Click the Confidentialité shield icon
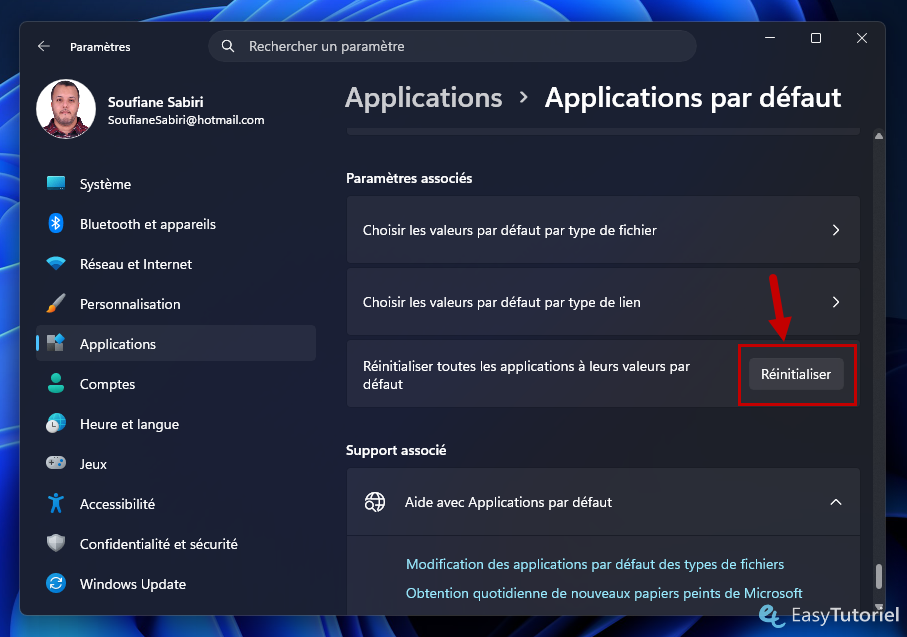Screen dimensions: 907x637 tap(56, 543)
